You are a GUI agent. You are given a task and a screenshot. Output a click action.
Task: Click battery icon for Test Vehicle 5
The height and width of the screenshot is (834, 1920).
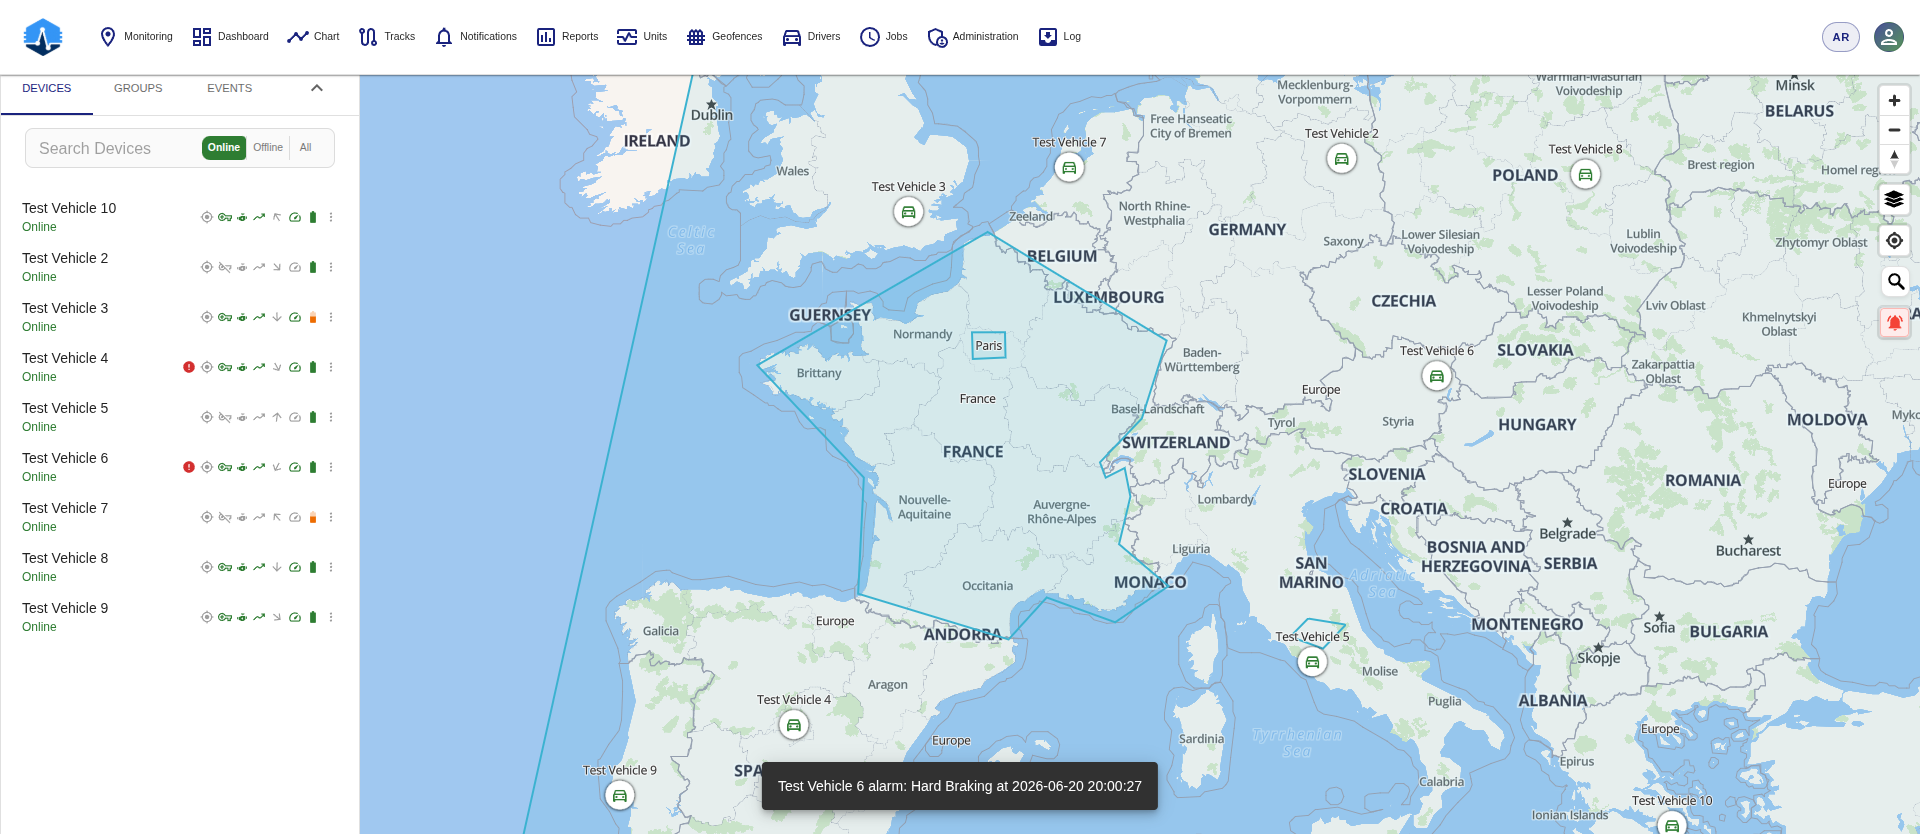click(x=313, y=417)
